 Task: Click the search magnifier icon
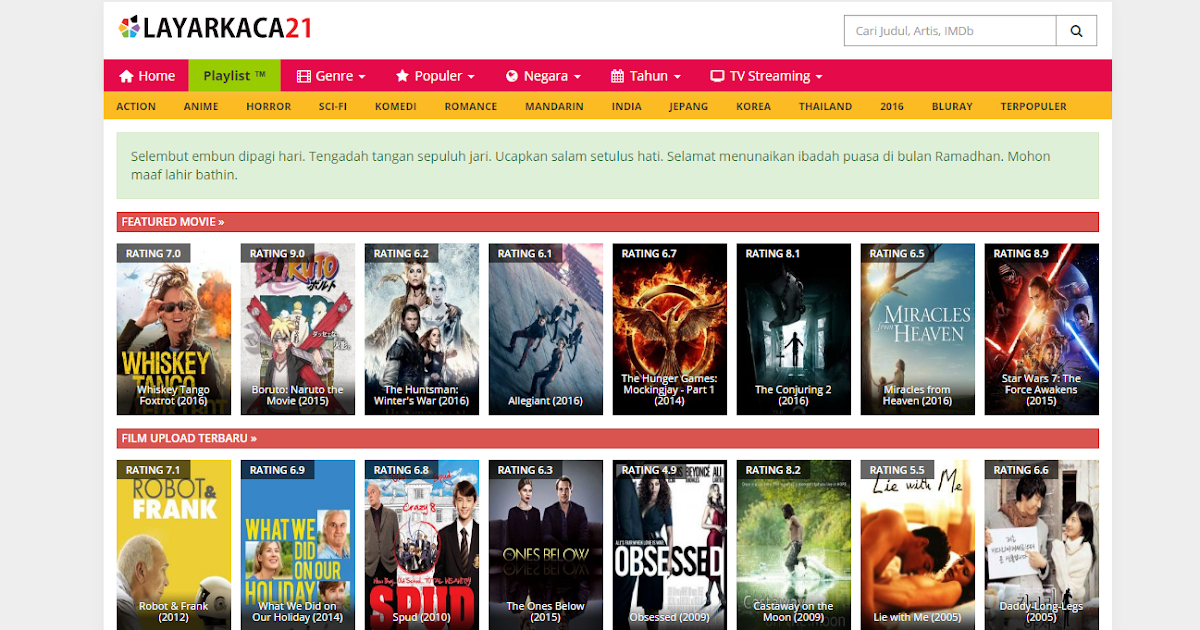(1076, 30)
